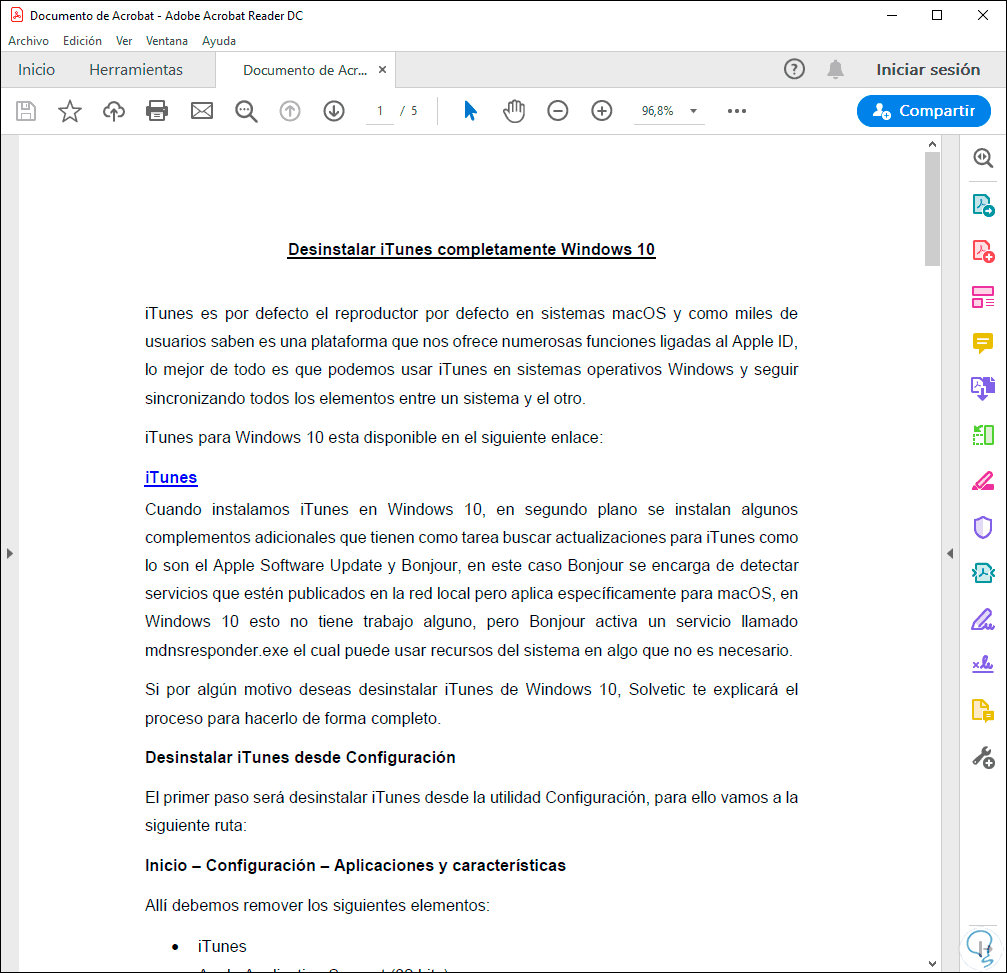Open Create PDF tool in right pane
Viewport: 1007px width, 973px height.
(x=983, y=251)
